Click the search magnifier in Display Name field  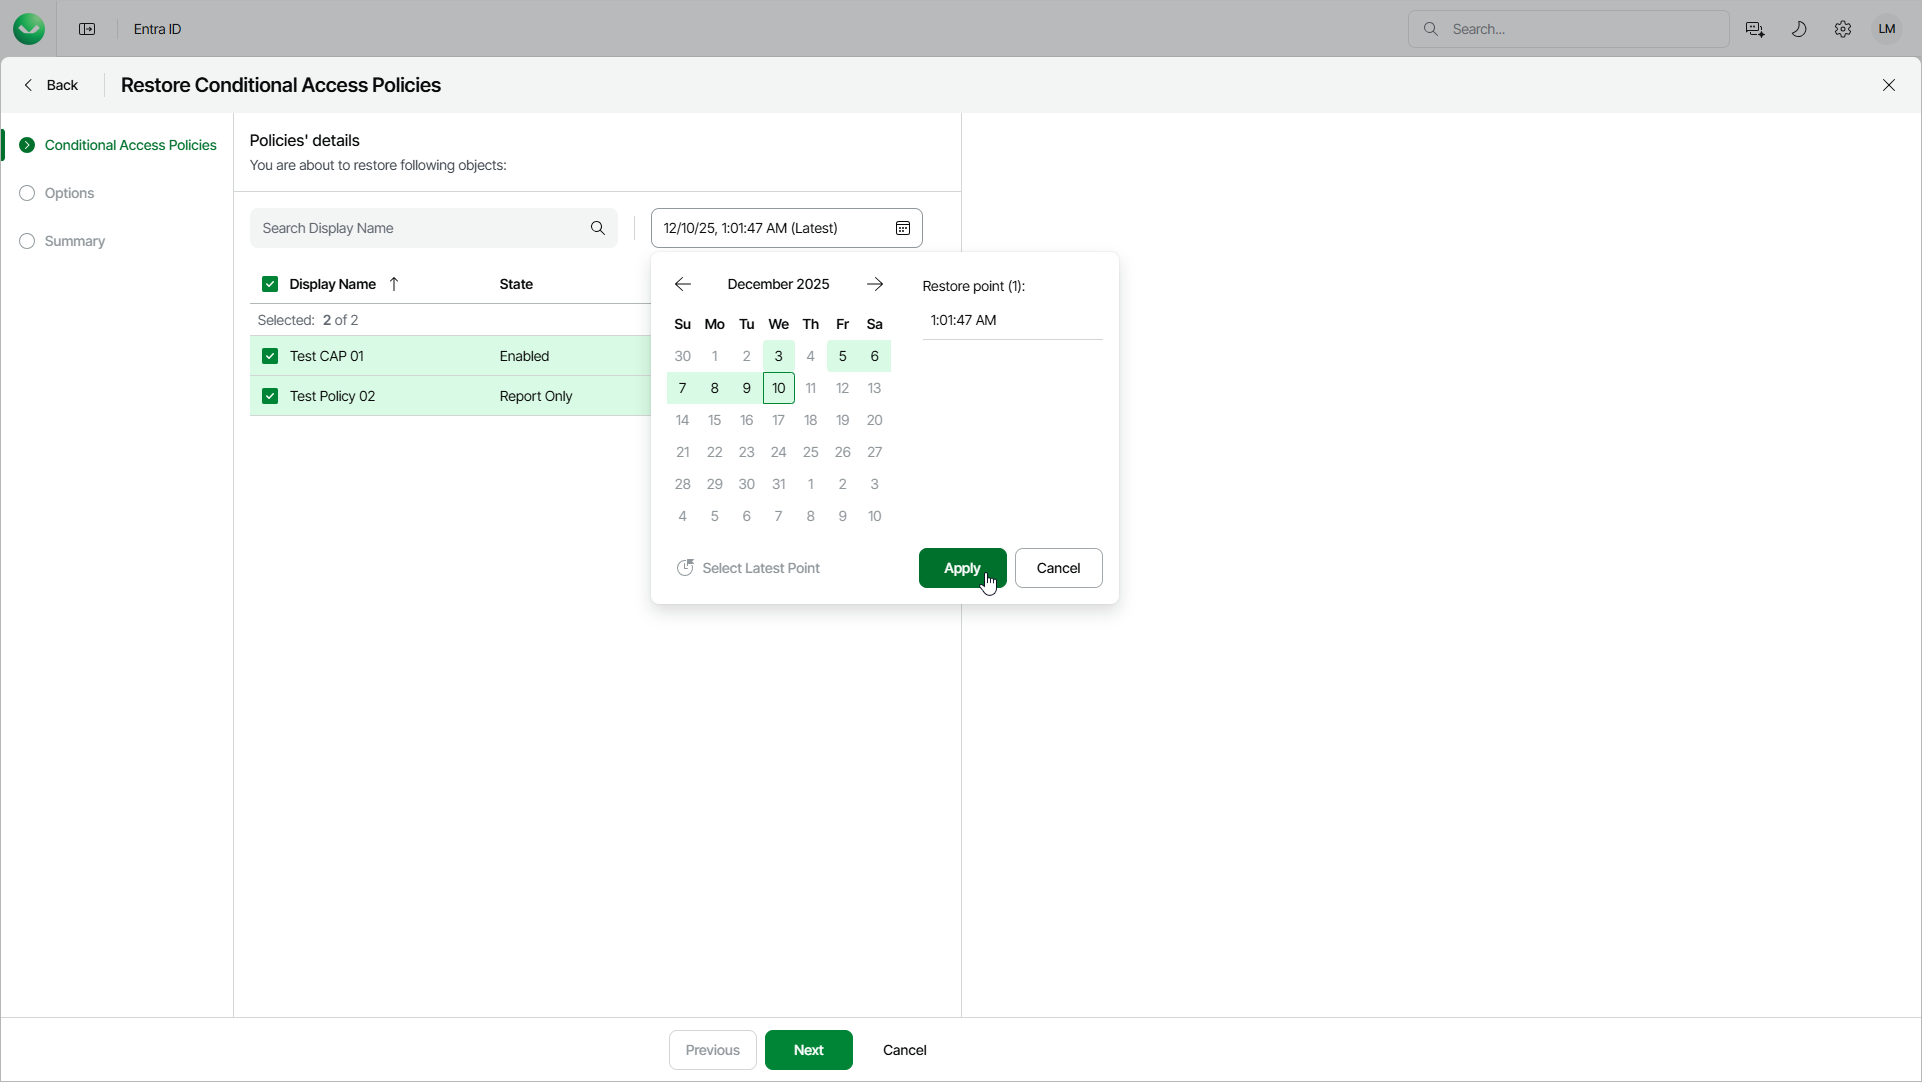(x=598, y=228)
